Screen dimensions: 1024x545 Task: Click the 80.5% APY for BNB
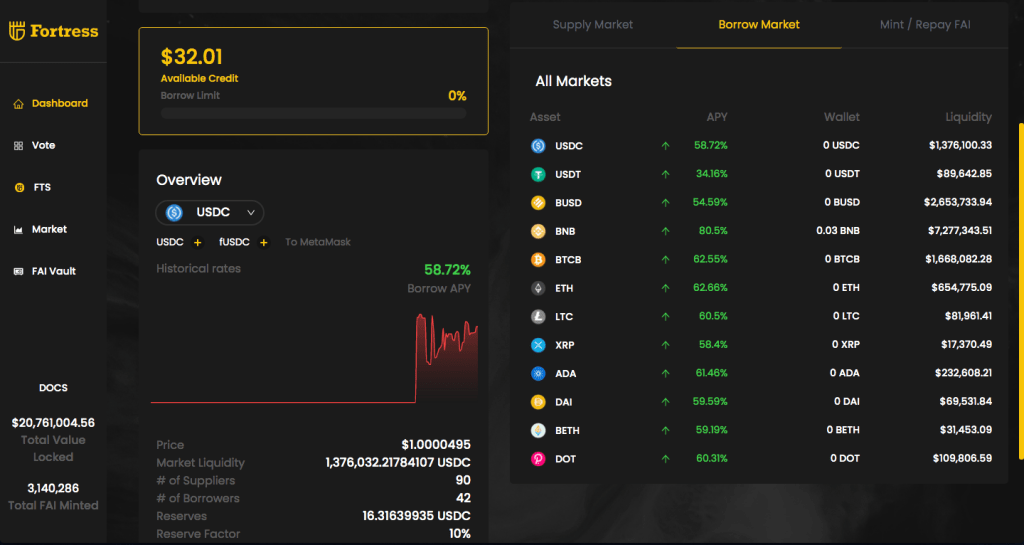712,231
